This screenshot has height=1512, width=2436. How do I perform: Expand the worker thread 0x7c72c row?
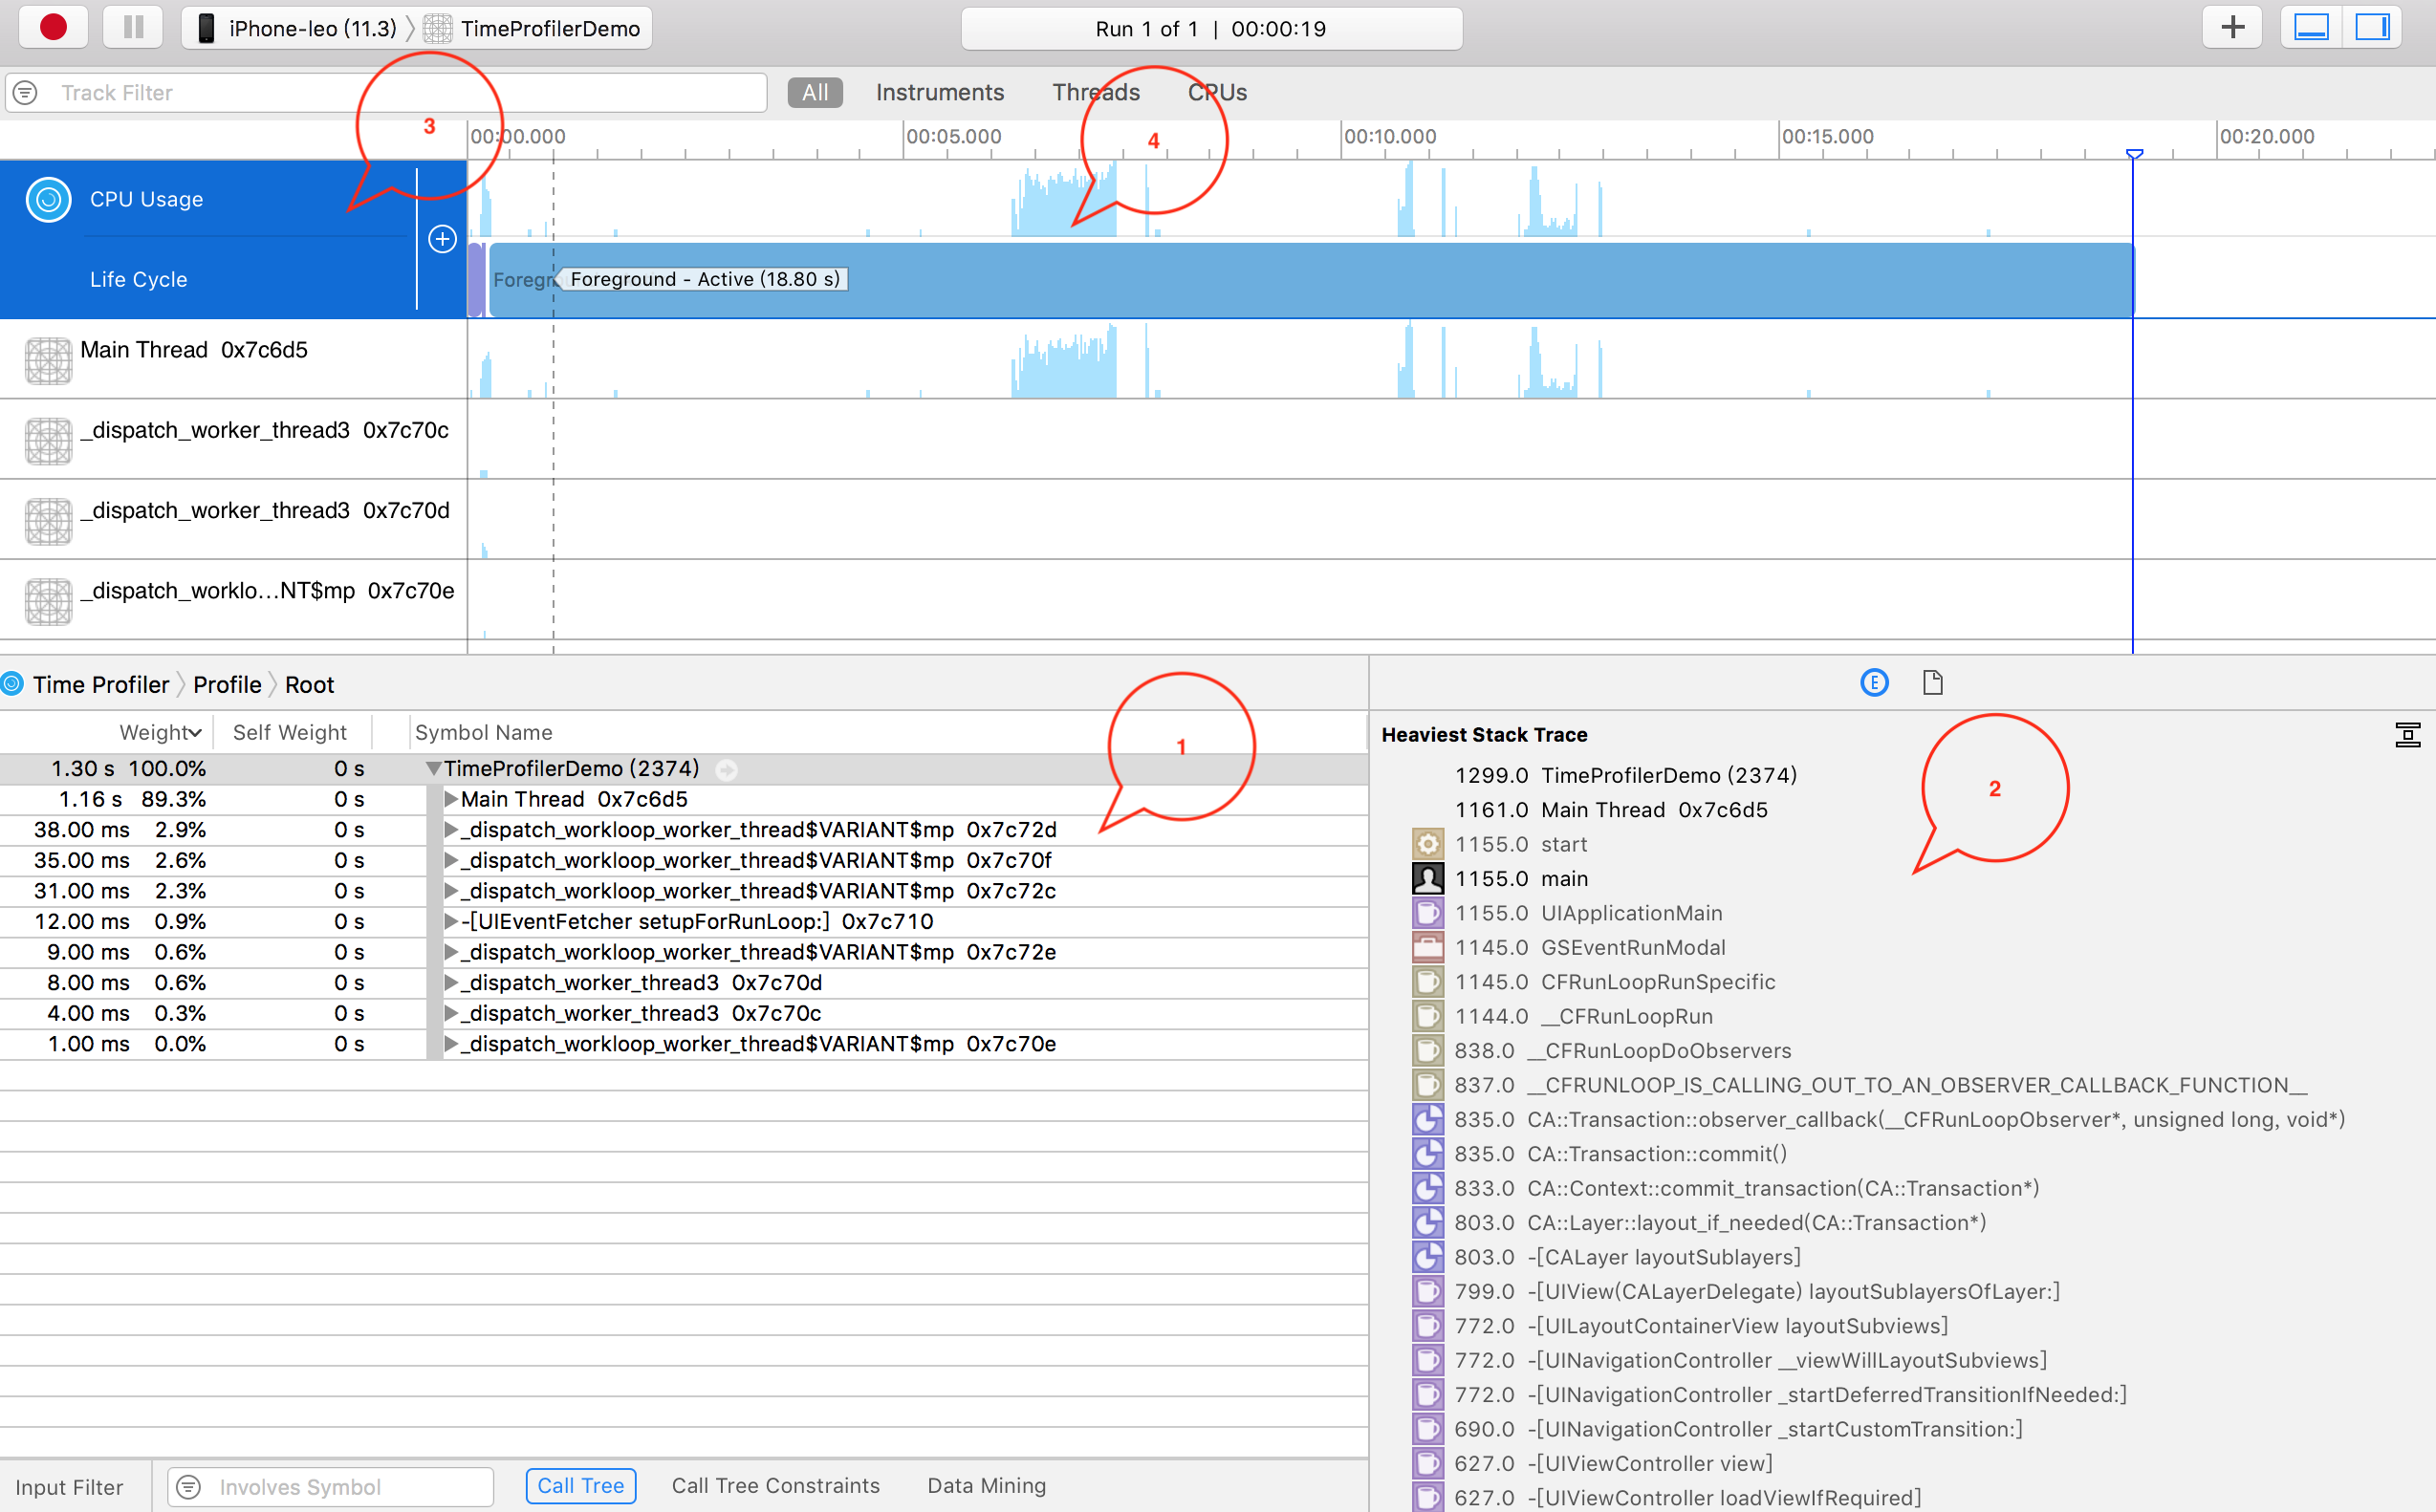pyautogui.click(x=451, y=891)
